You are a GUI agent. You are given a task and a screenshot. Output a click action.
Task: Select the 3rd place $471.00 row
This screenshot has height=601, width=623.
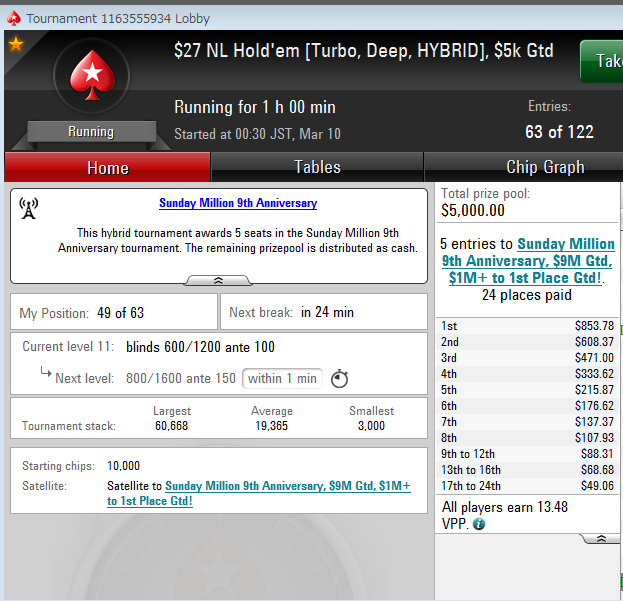point(527,358)
